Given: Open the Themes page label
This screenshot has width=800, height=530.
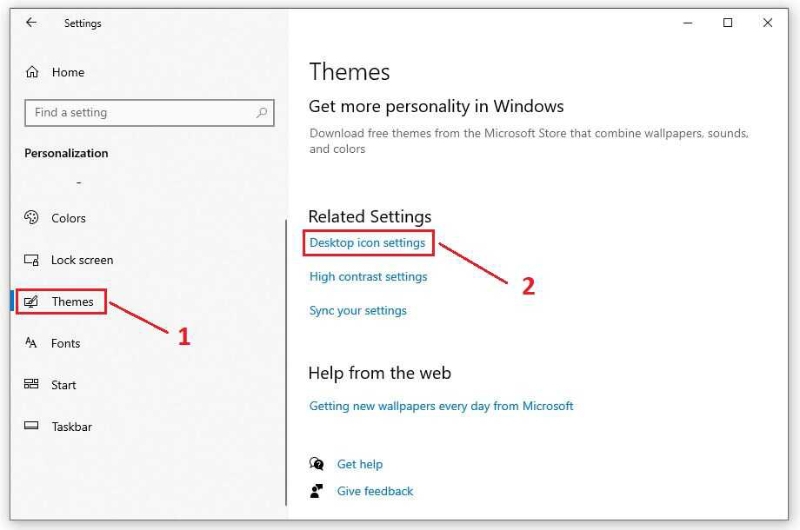Looking at the screenshot, I should tap(72, 302).
